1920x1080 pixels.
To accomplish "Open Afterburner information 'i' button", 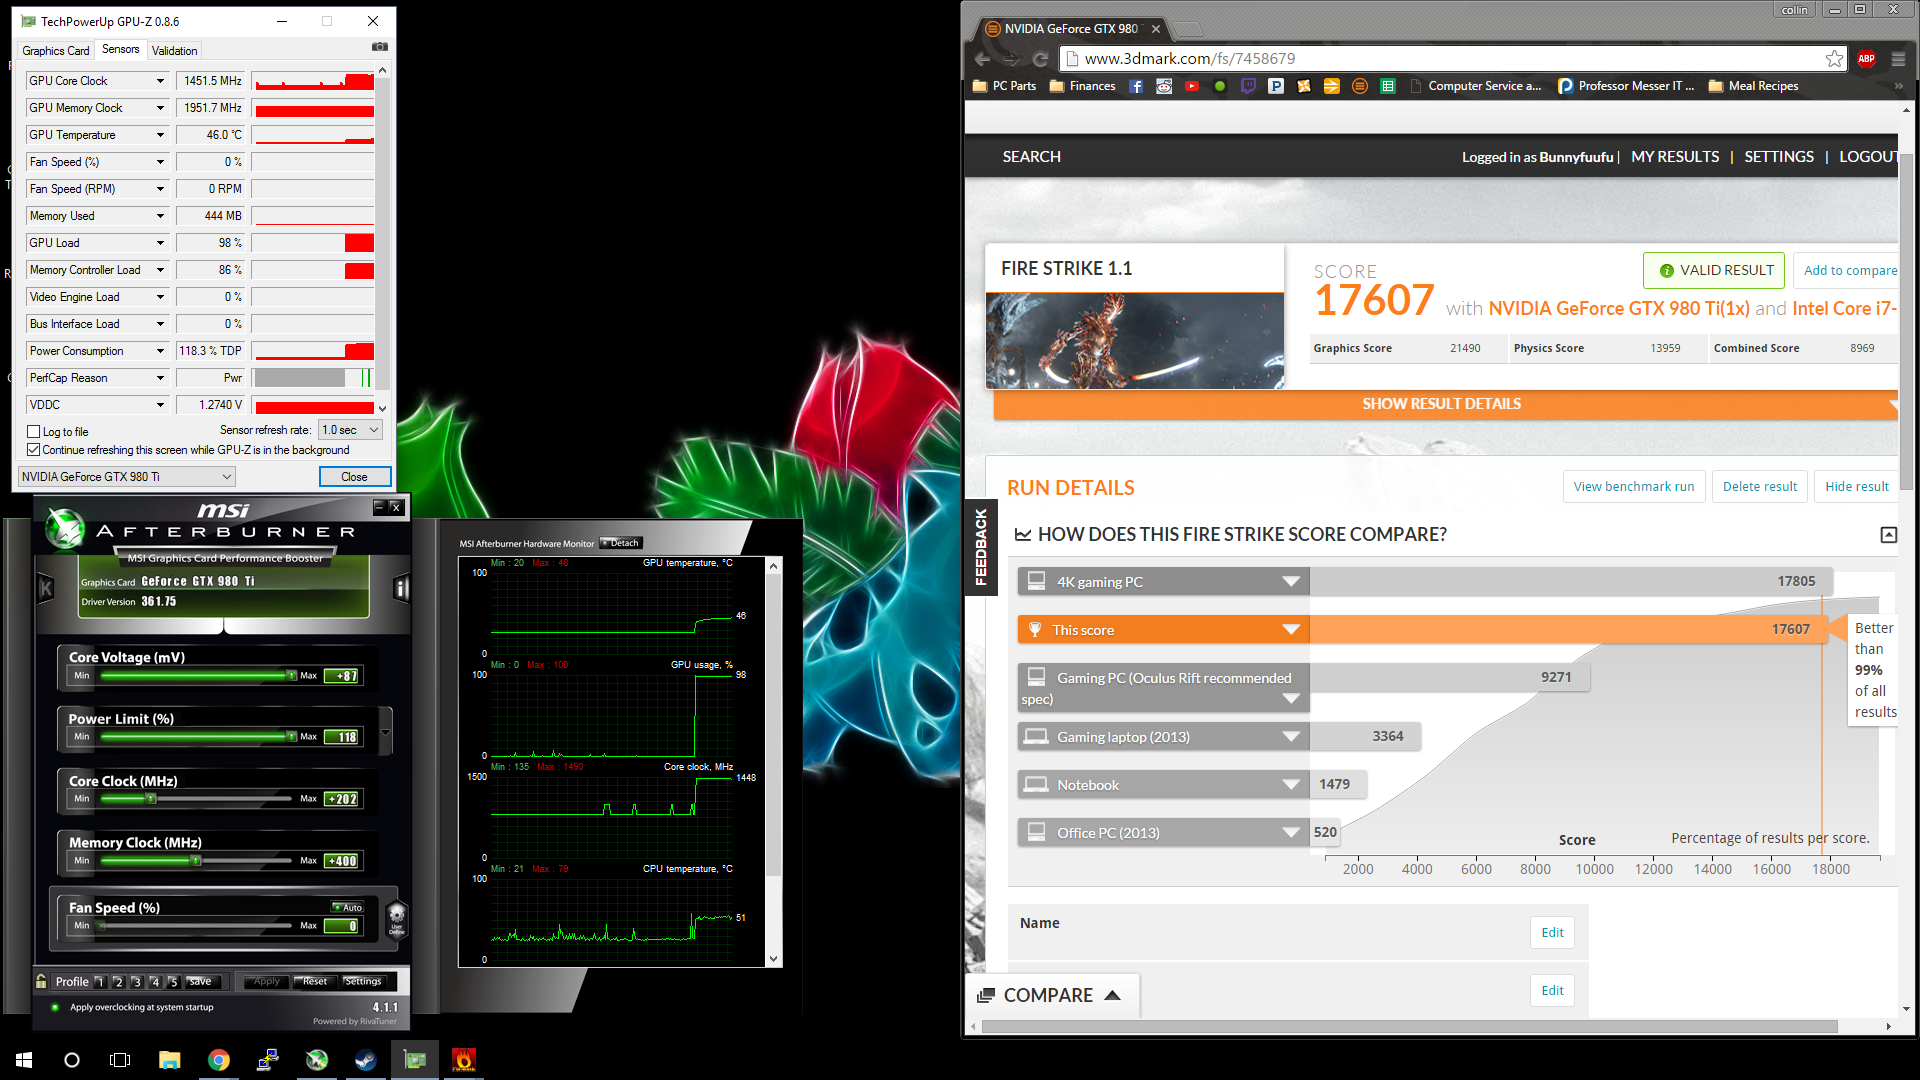I will point(401,589).
